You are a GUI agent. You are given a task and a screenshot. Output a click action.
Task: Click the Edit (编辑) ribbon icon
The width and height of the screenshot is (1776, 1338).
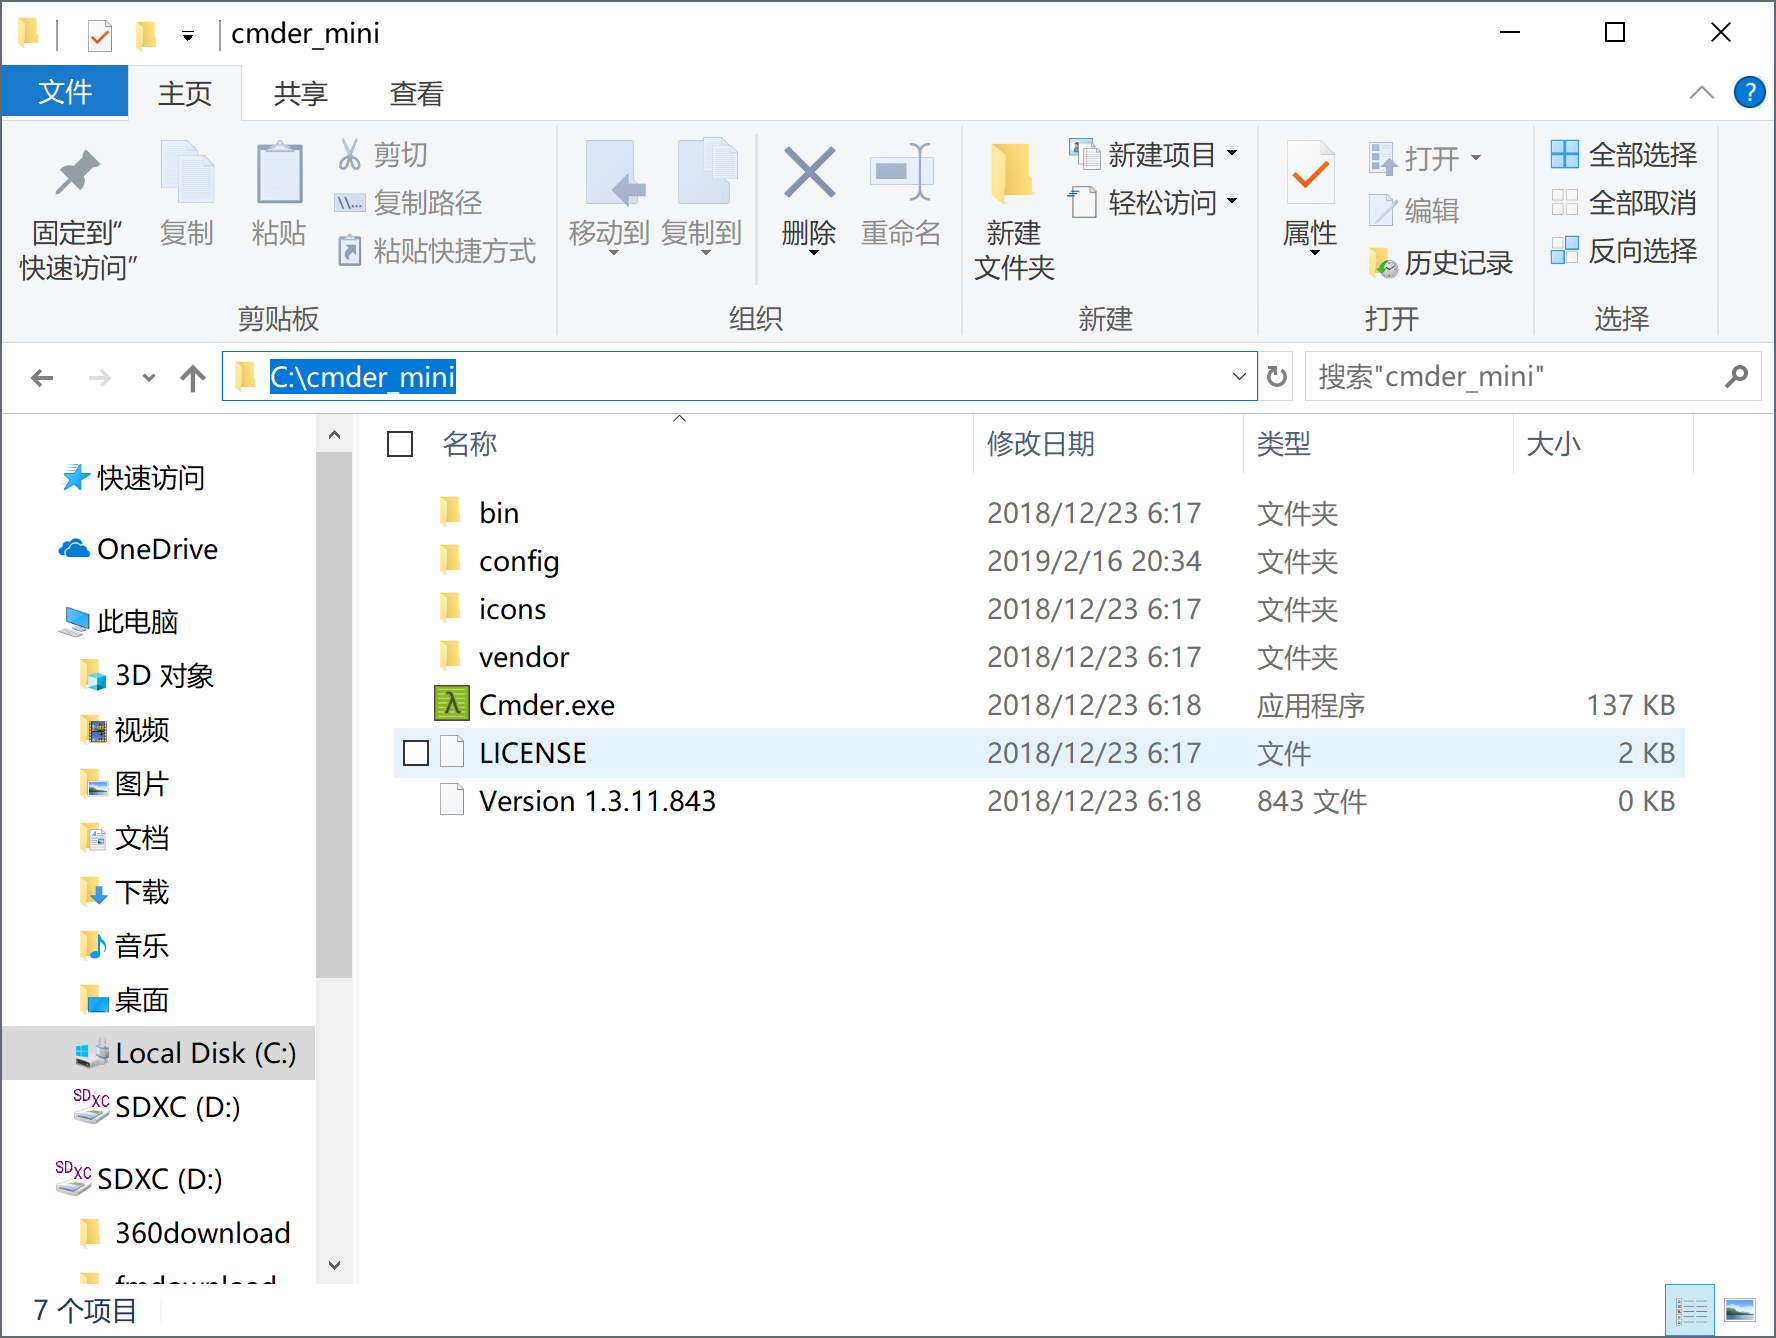pos(1382,210)
